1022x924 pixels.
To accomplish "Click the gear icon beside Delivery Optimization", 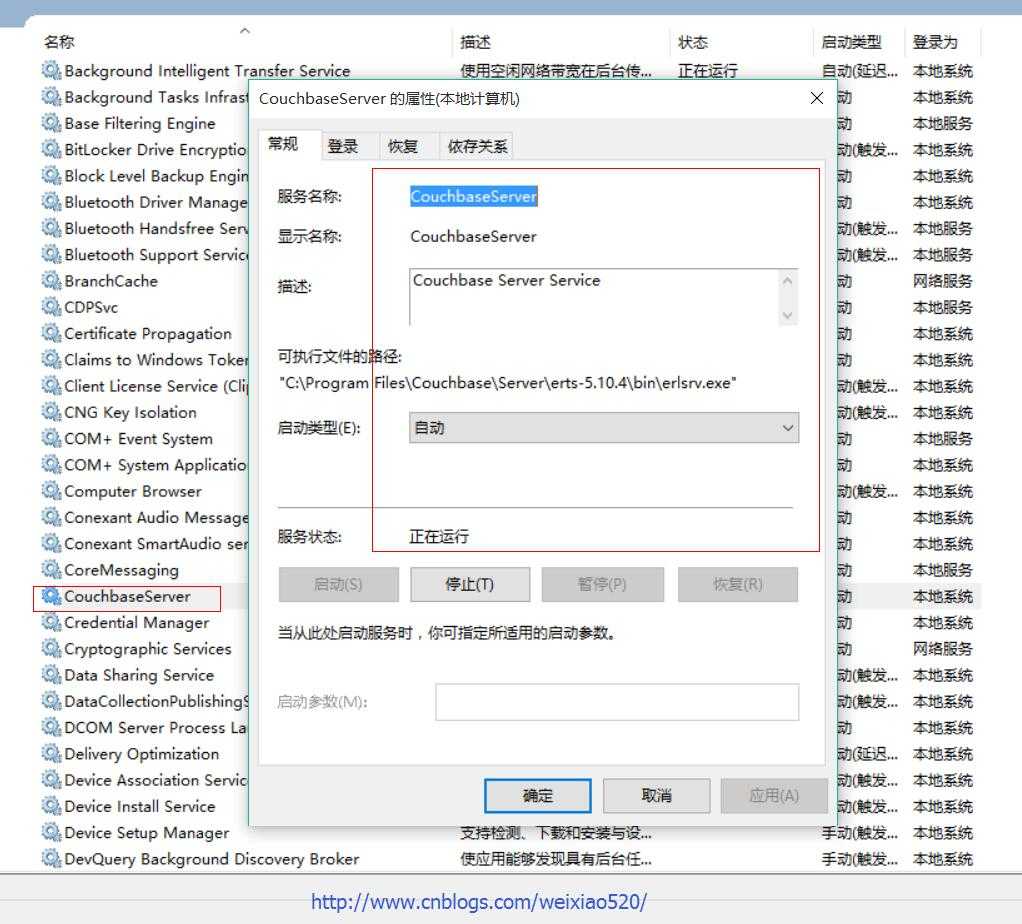I will [x=51, y=753].
